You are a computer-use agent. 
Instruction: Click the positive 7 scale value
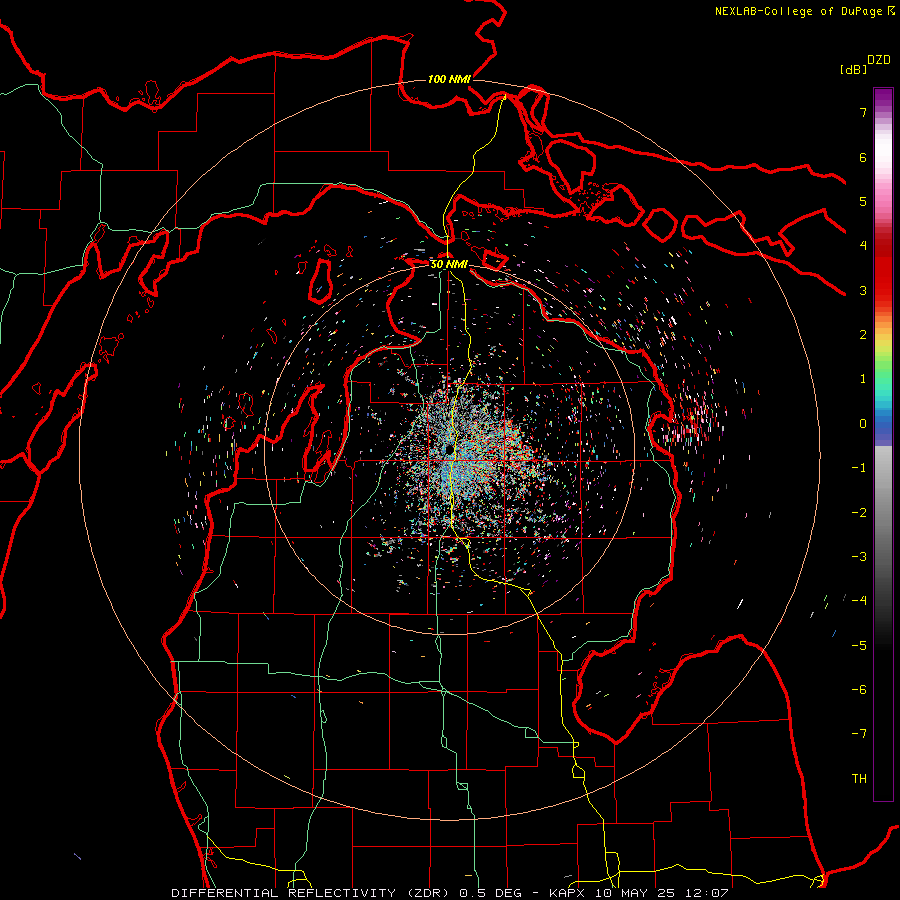(863, 112)
